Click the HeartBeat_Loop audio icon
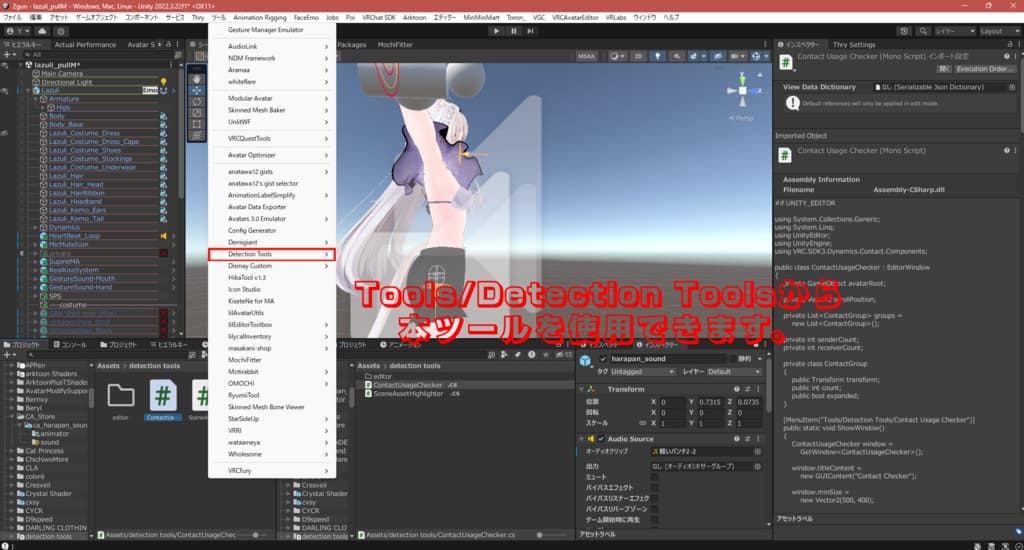Image resolution: width=1024 pixels, height=550 pixels. [x=163, y=236]
